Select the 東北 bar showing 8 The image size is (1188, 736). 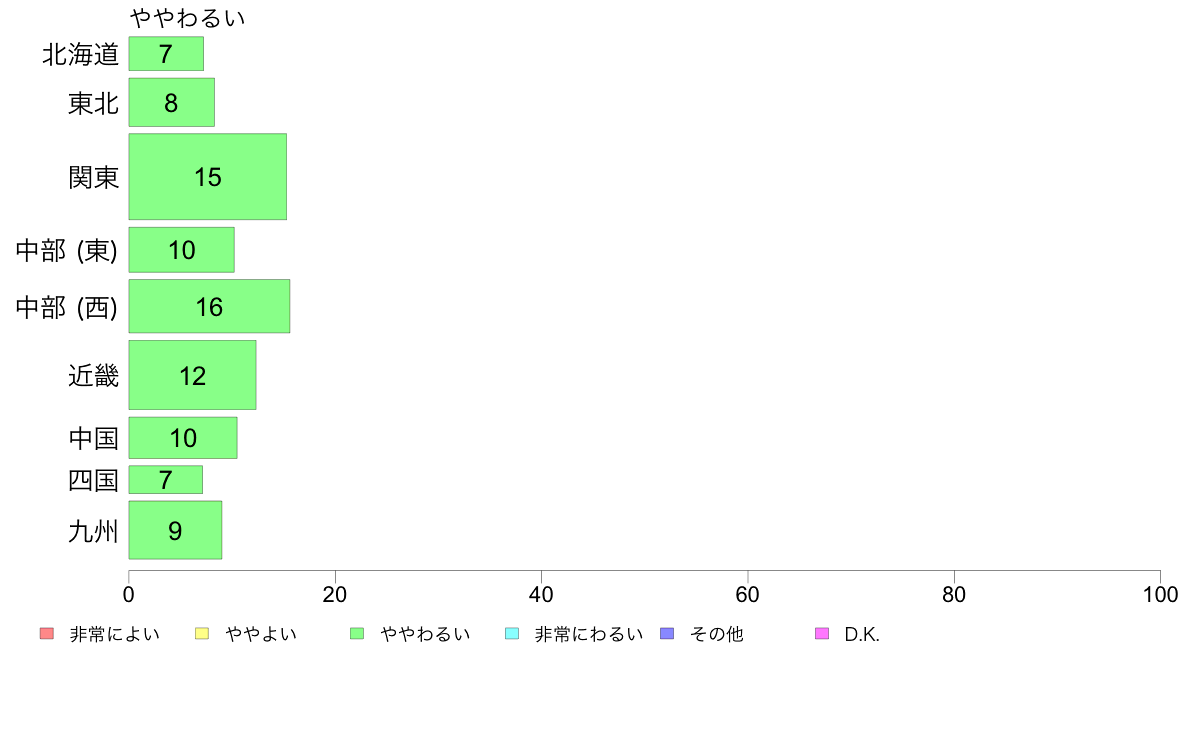tap(171, 102)
